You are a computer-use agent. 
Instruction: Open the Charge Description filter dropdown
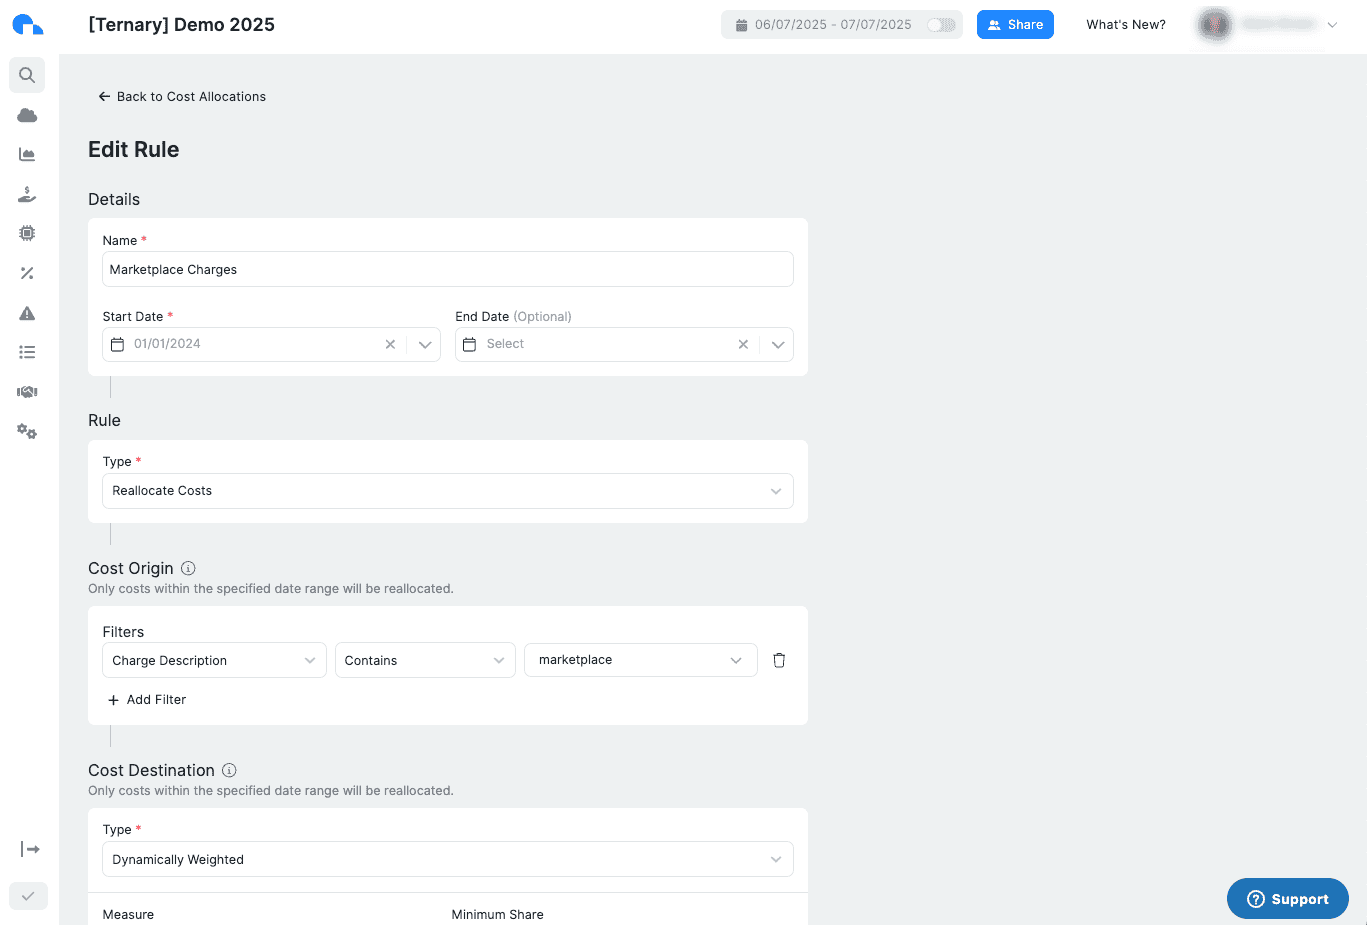click(214, 660)
